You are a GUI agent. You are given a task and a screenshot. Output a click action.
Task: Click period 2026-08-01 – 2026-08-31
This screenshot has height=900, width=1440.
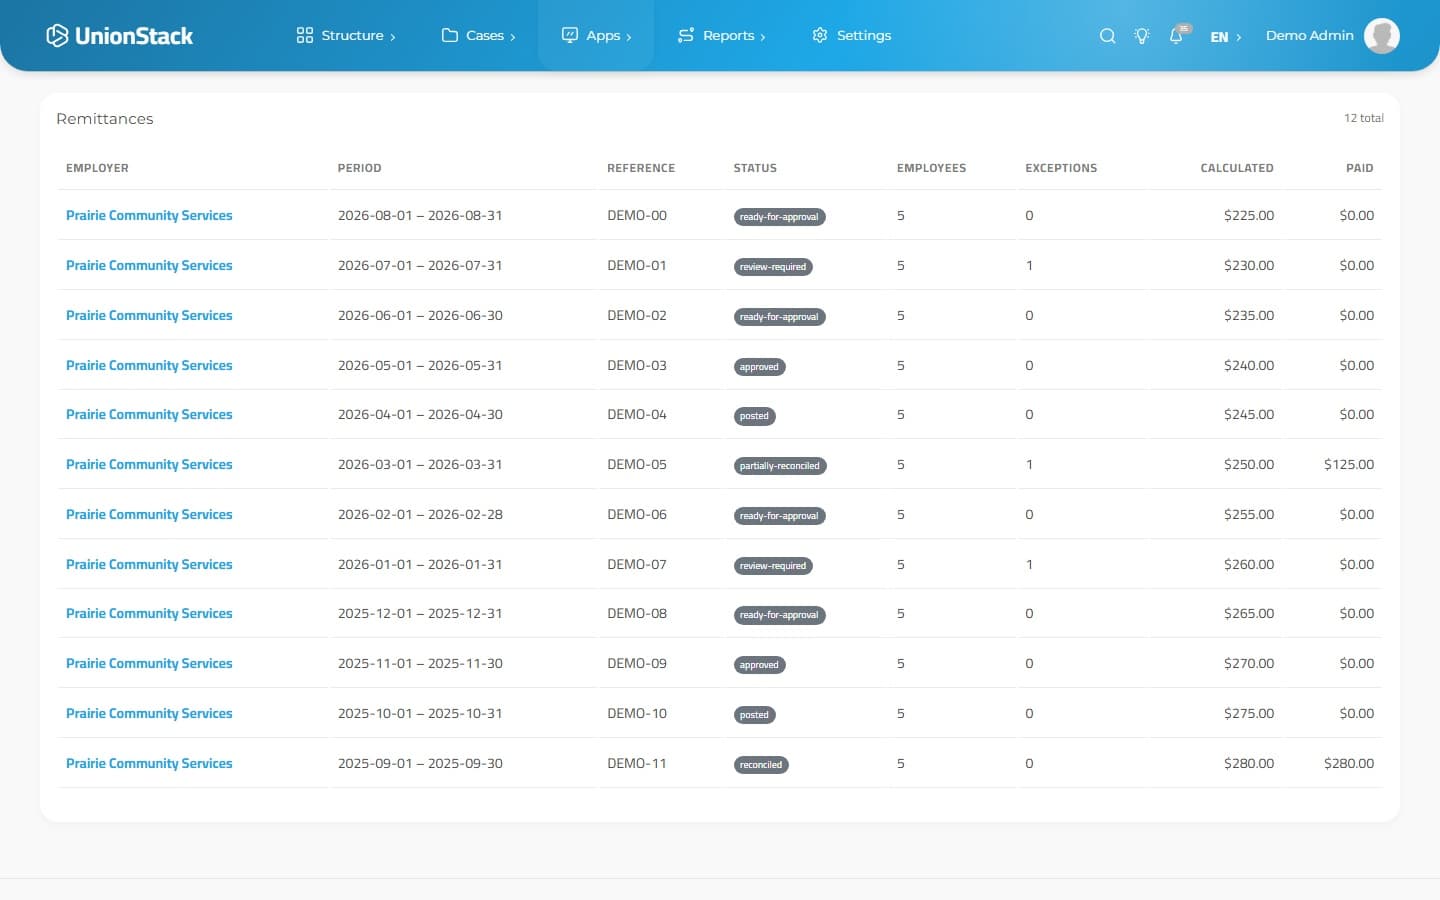(x=420, y=215)
